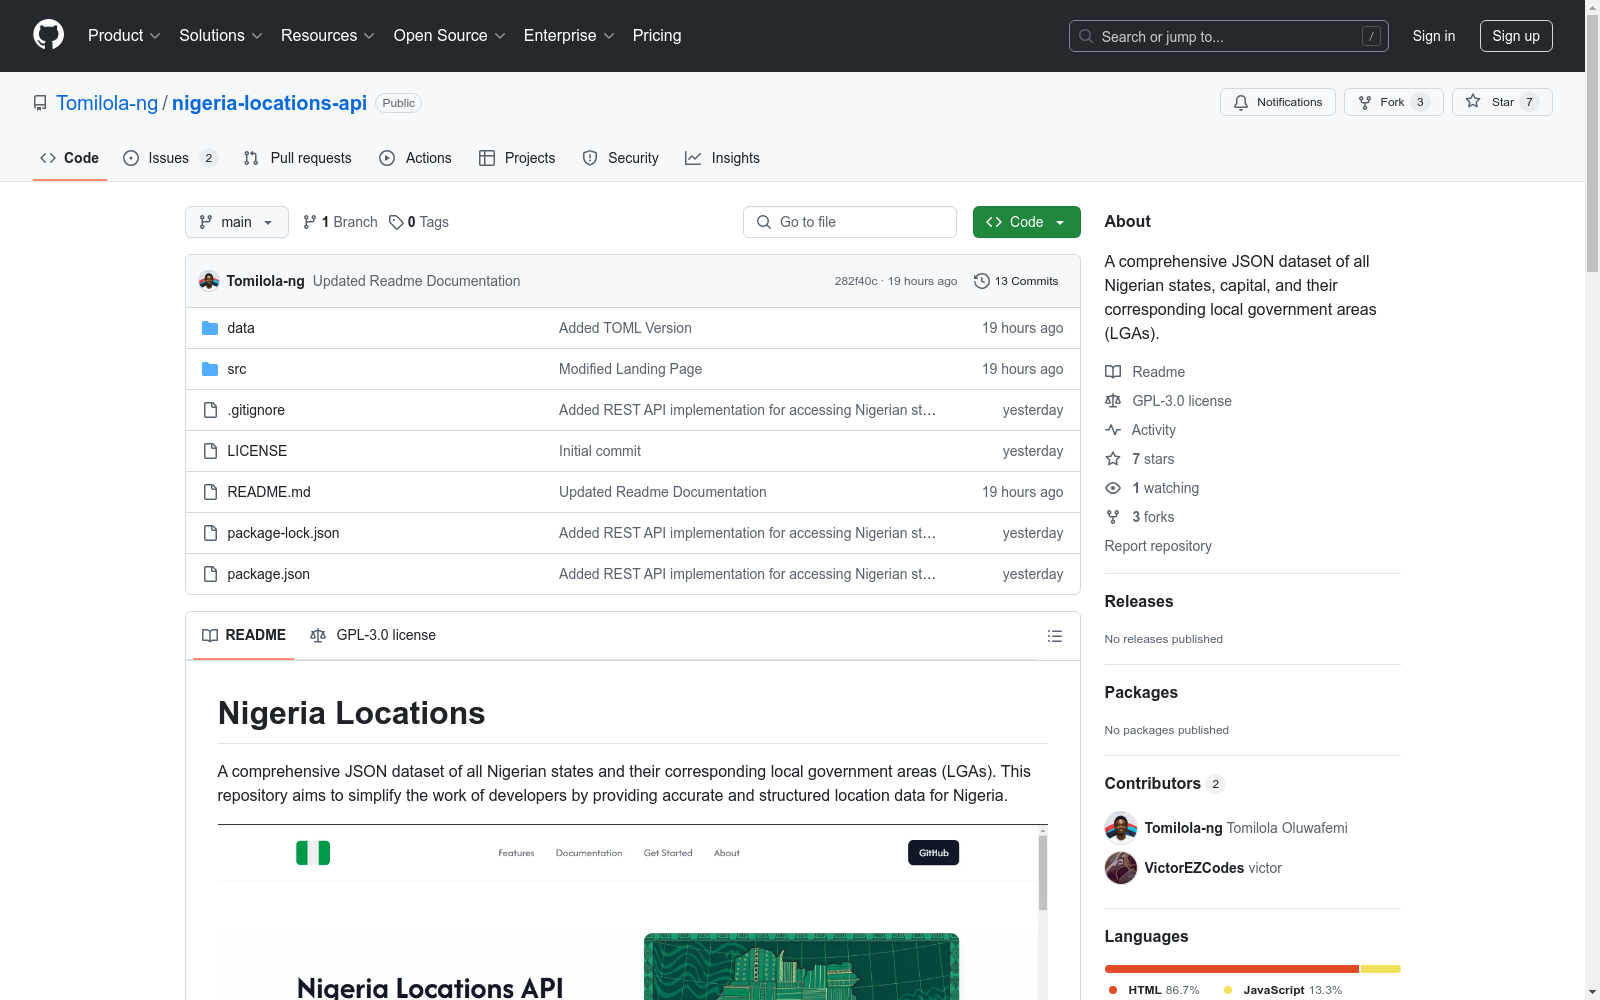This screenshot has width=1600, height=1000.
Task: Select the GPL-3.0 license tab in README panel
Action: pyautogui.click(x=373, y=635)
